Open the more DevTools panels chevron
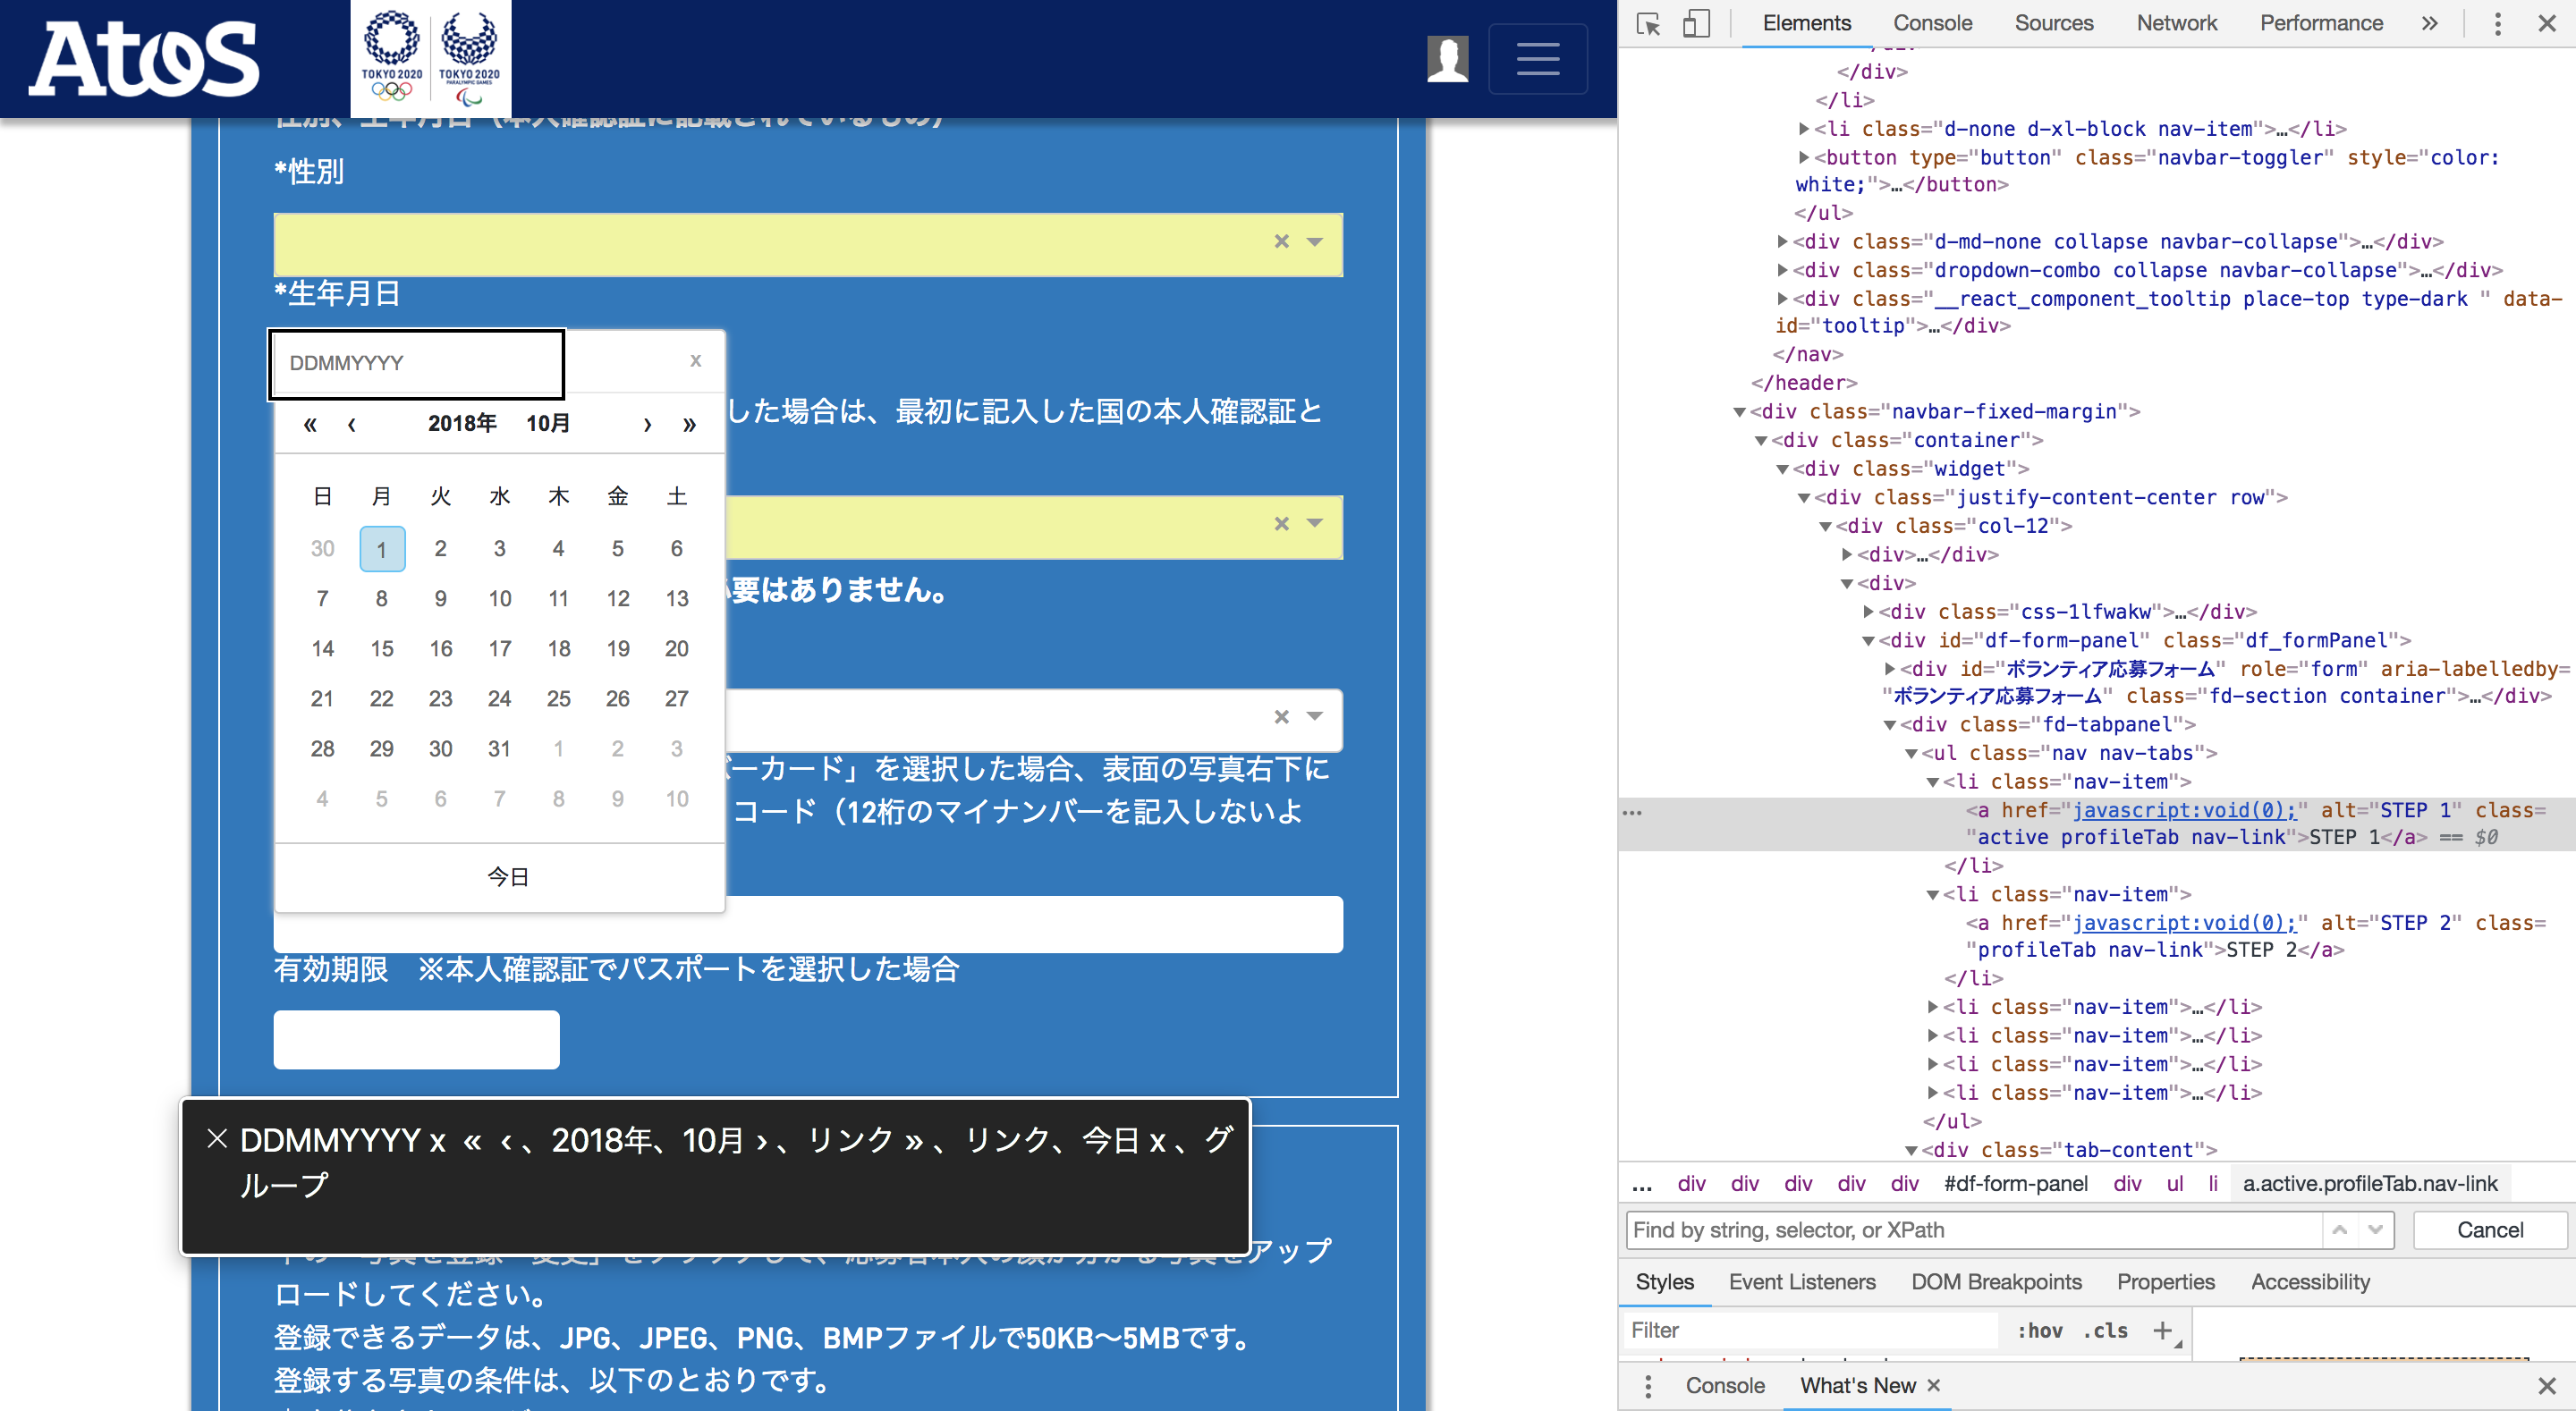 (2430, 22)
